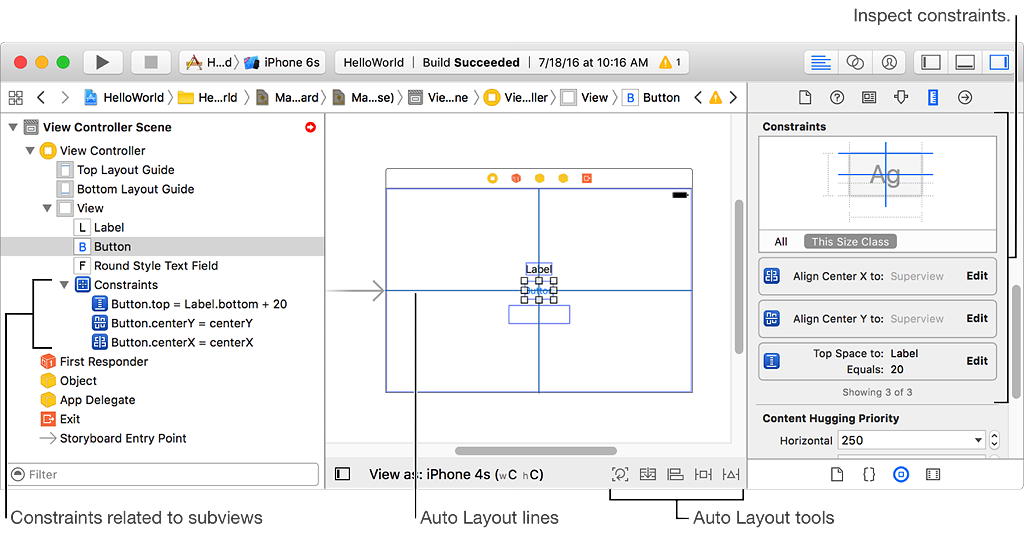Toggle the Utilities pane
The height and width of the screenshot is (533, 1024).
click(999, 62)
